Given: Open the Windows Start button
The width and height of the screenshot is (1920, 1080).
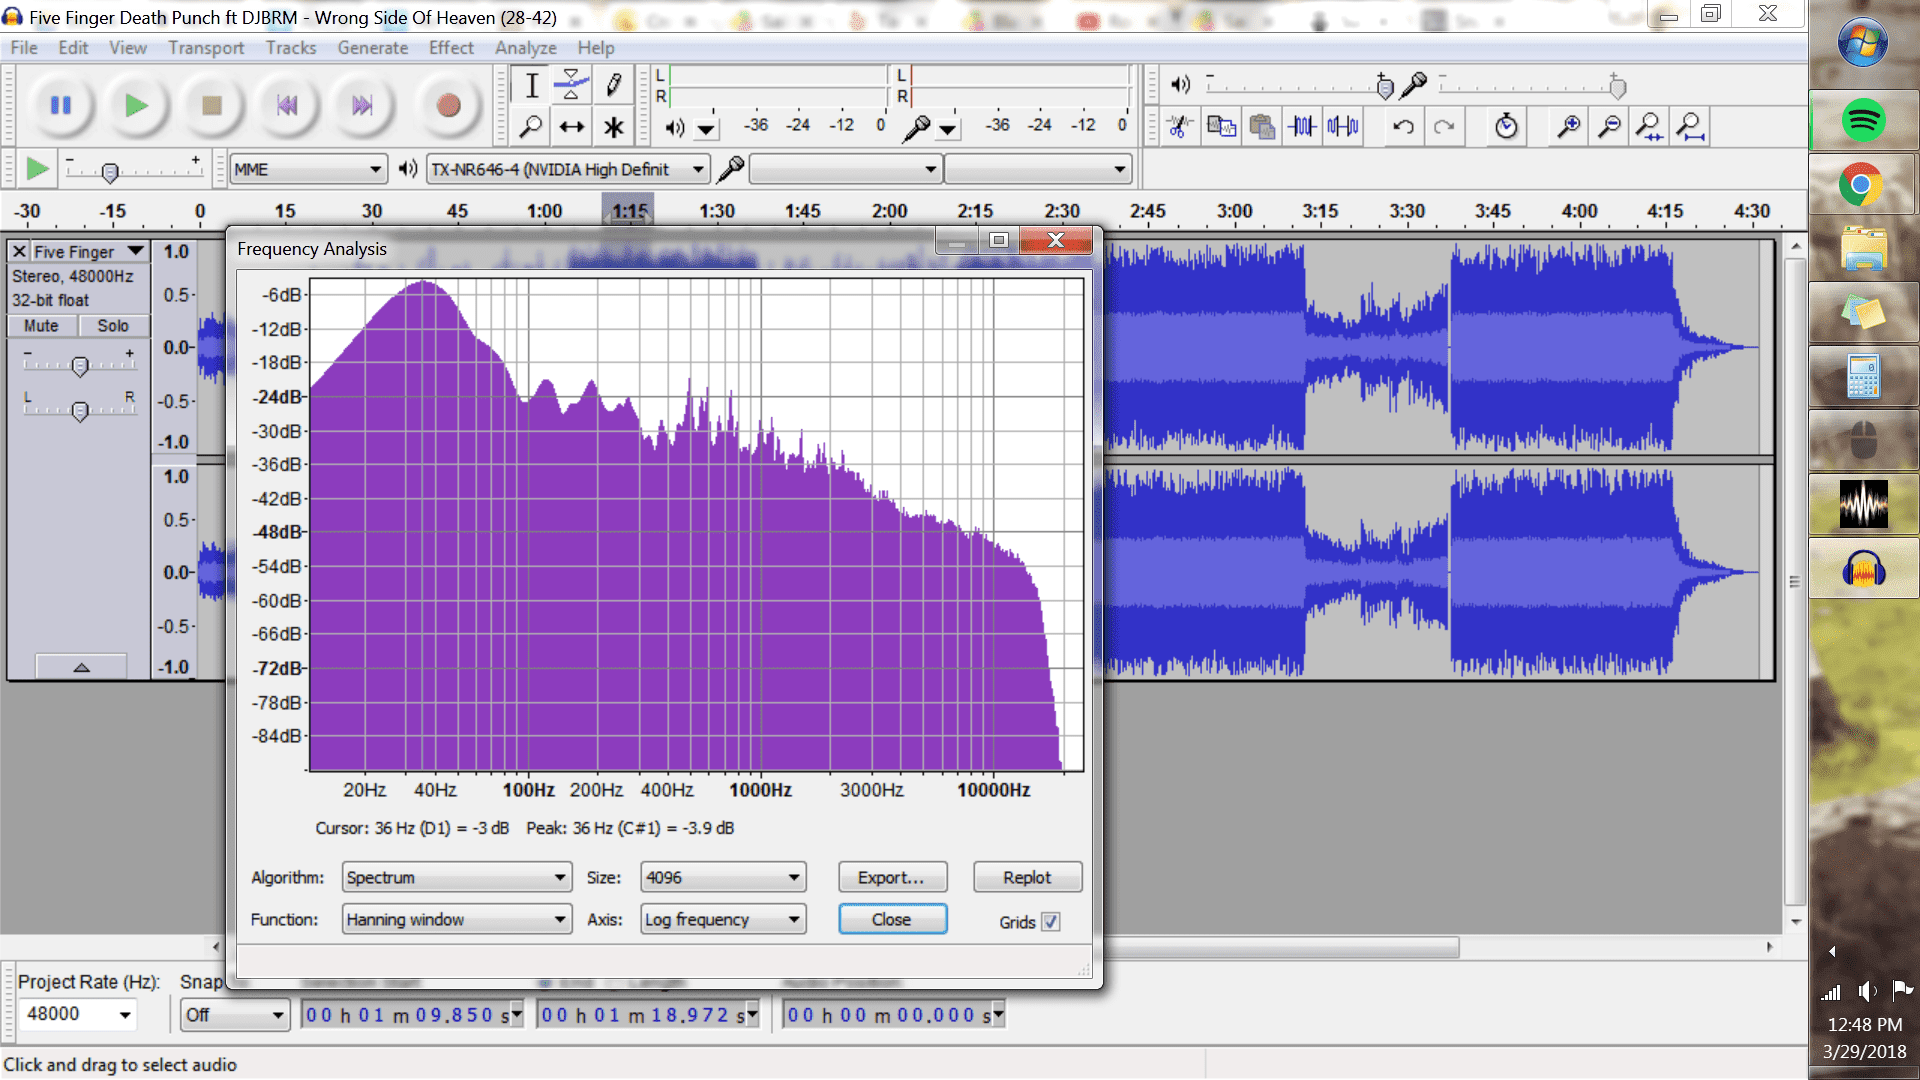Looking at the screenshot, I should point(1863,42).
